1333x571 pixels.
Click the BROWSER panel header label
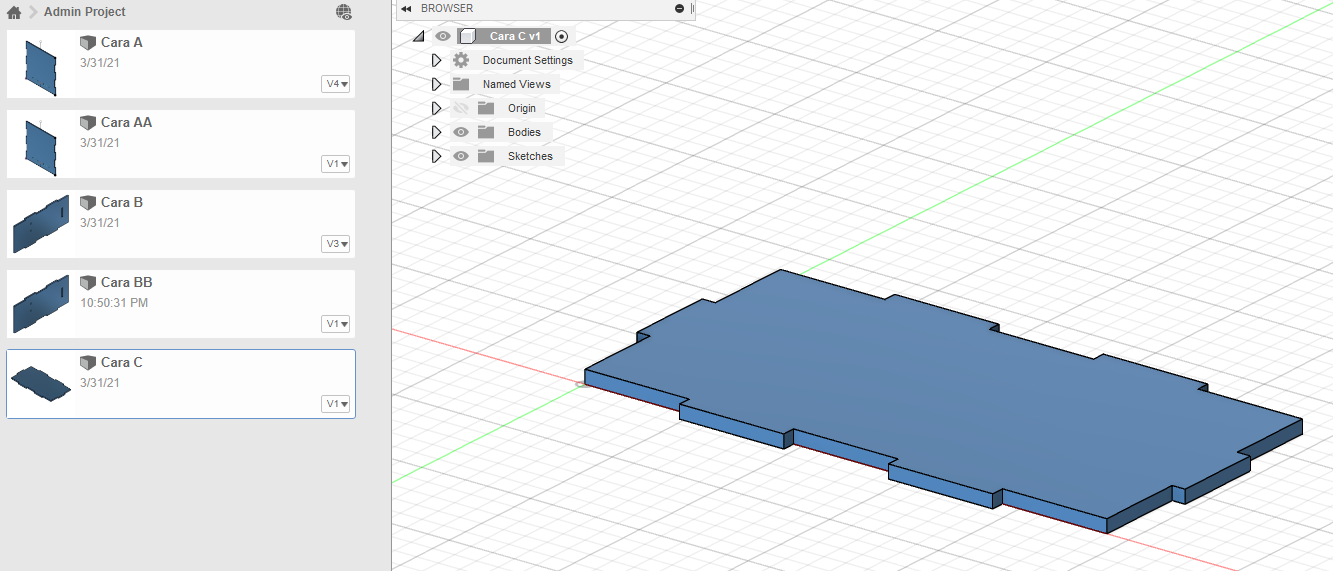click(447, 8)
